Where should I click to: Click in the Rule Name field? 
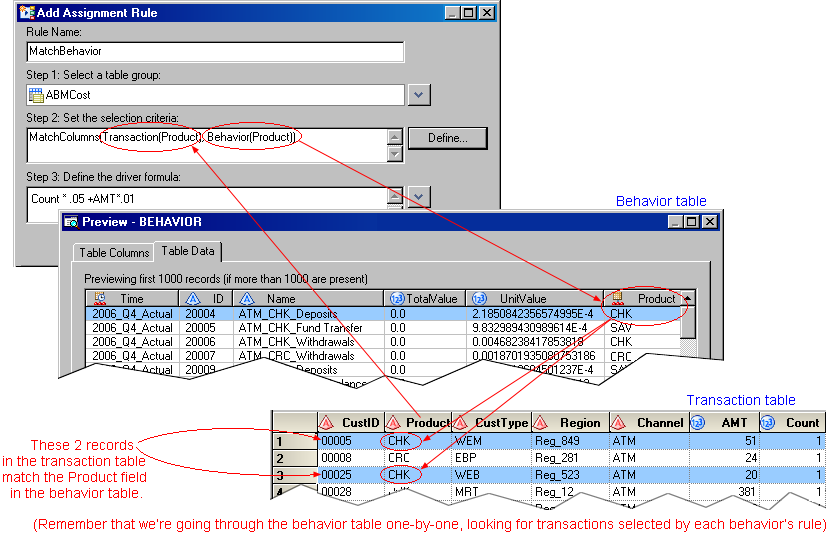click(x=215, y=51)
